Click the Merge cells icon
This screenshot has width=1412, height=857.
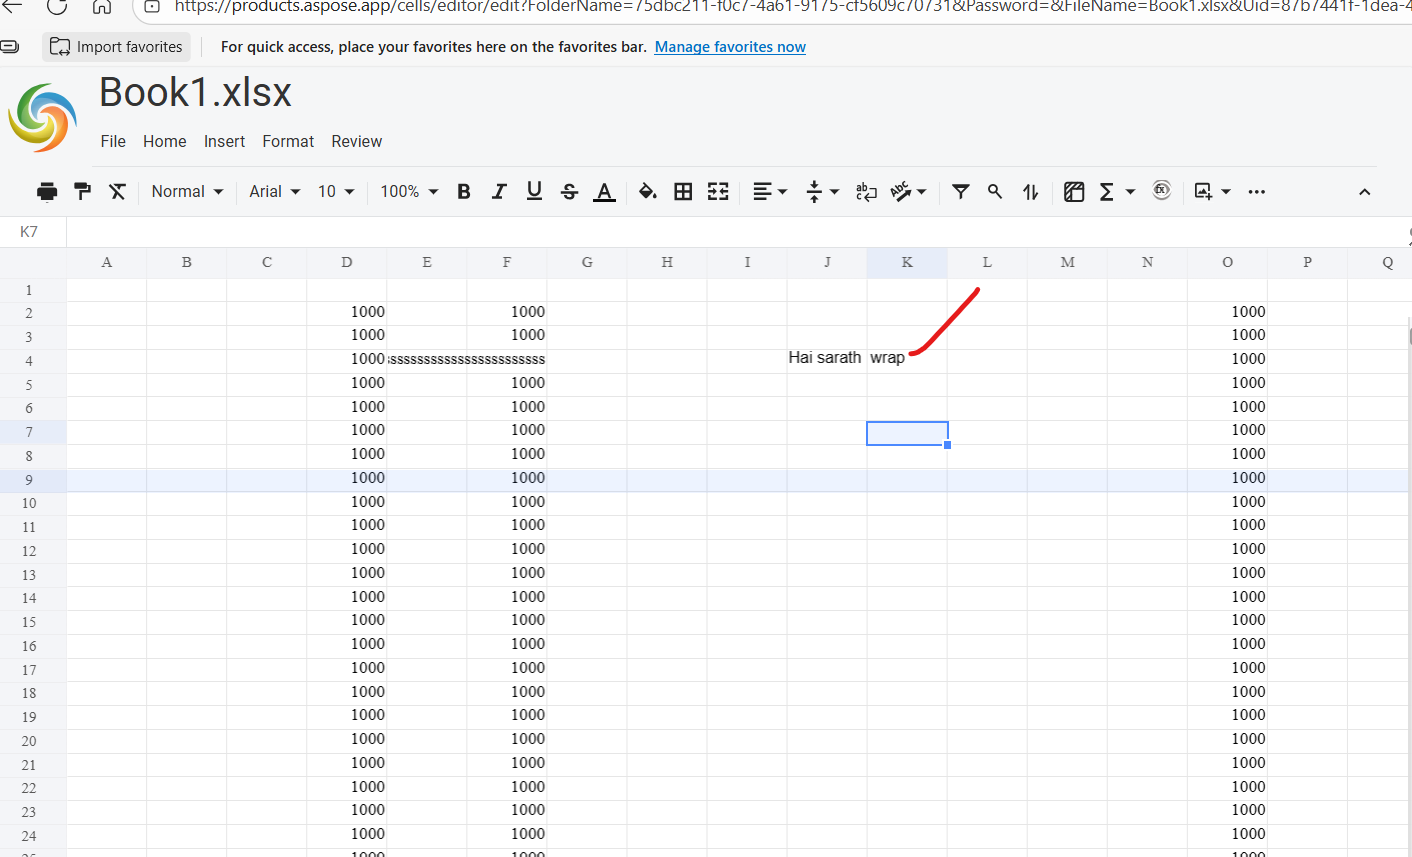pyautogui.click(x=718, y=192)
